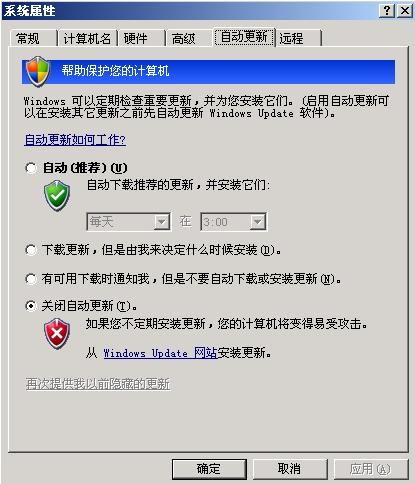
Task: Click the green checkmark shield icon
Action: click(x=57, y=196)
